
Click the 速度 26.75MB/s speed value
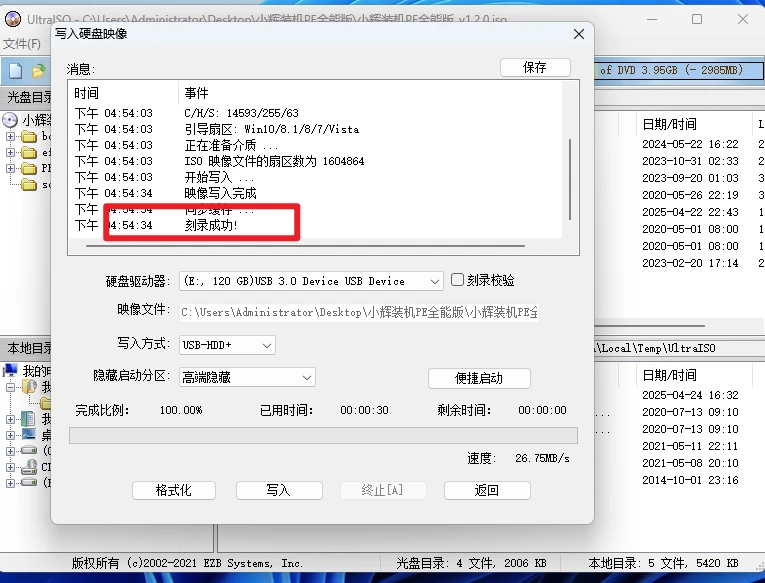(542, 459)
